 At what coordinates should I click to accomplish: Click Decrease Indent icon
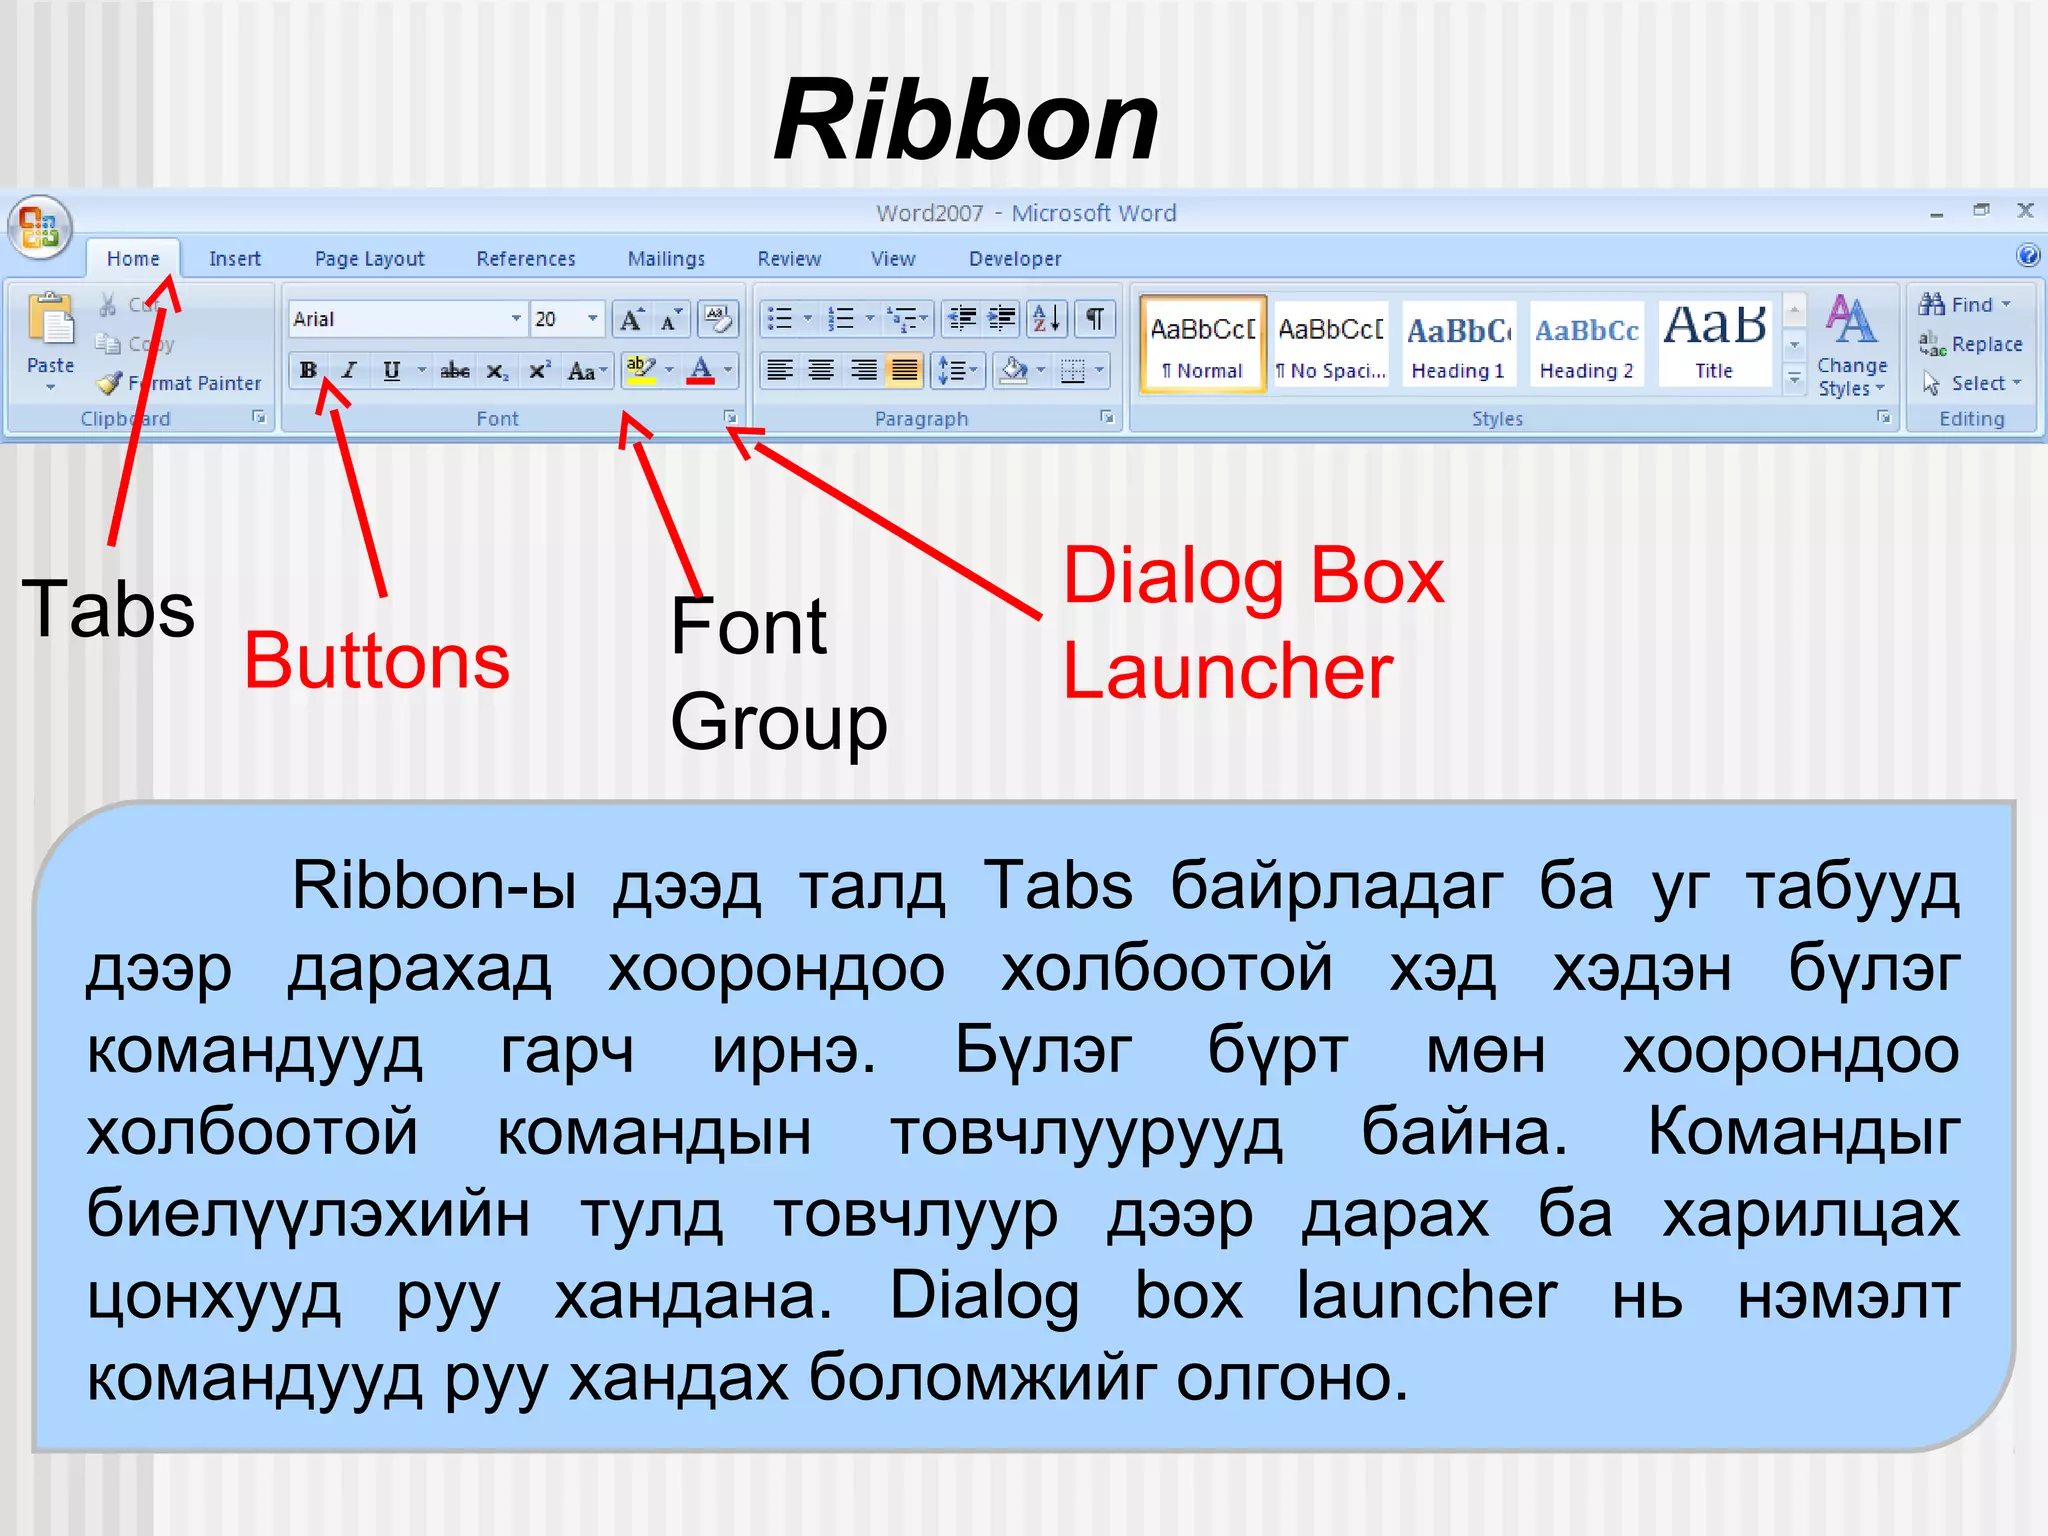tap(962, 319)
